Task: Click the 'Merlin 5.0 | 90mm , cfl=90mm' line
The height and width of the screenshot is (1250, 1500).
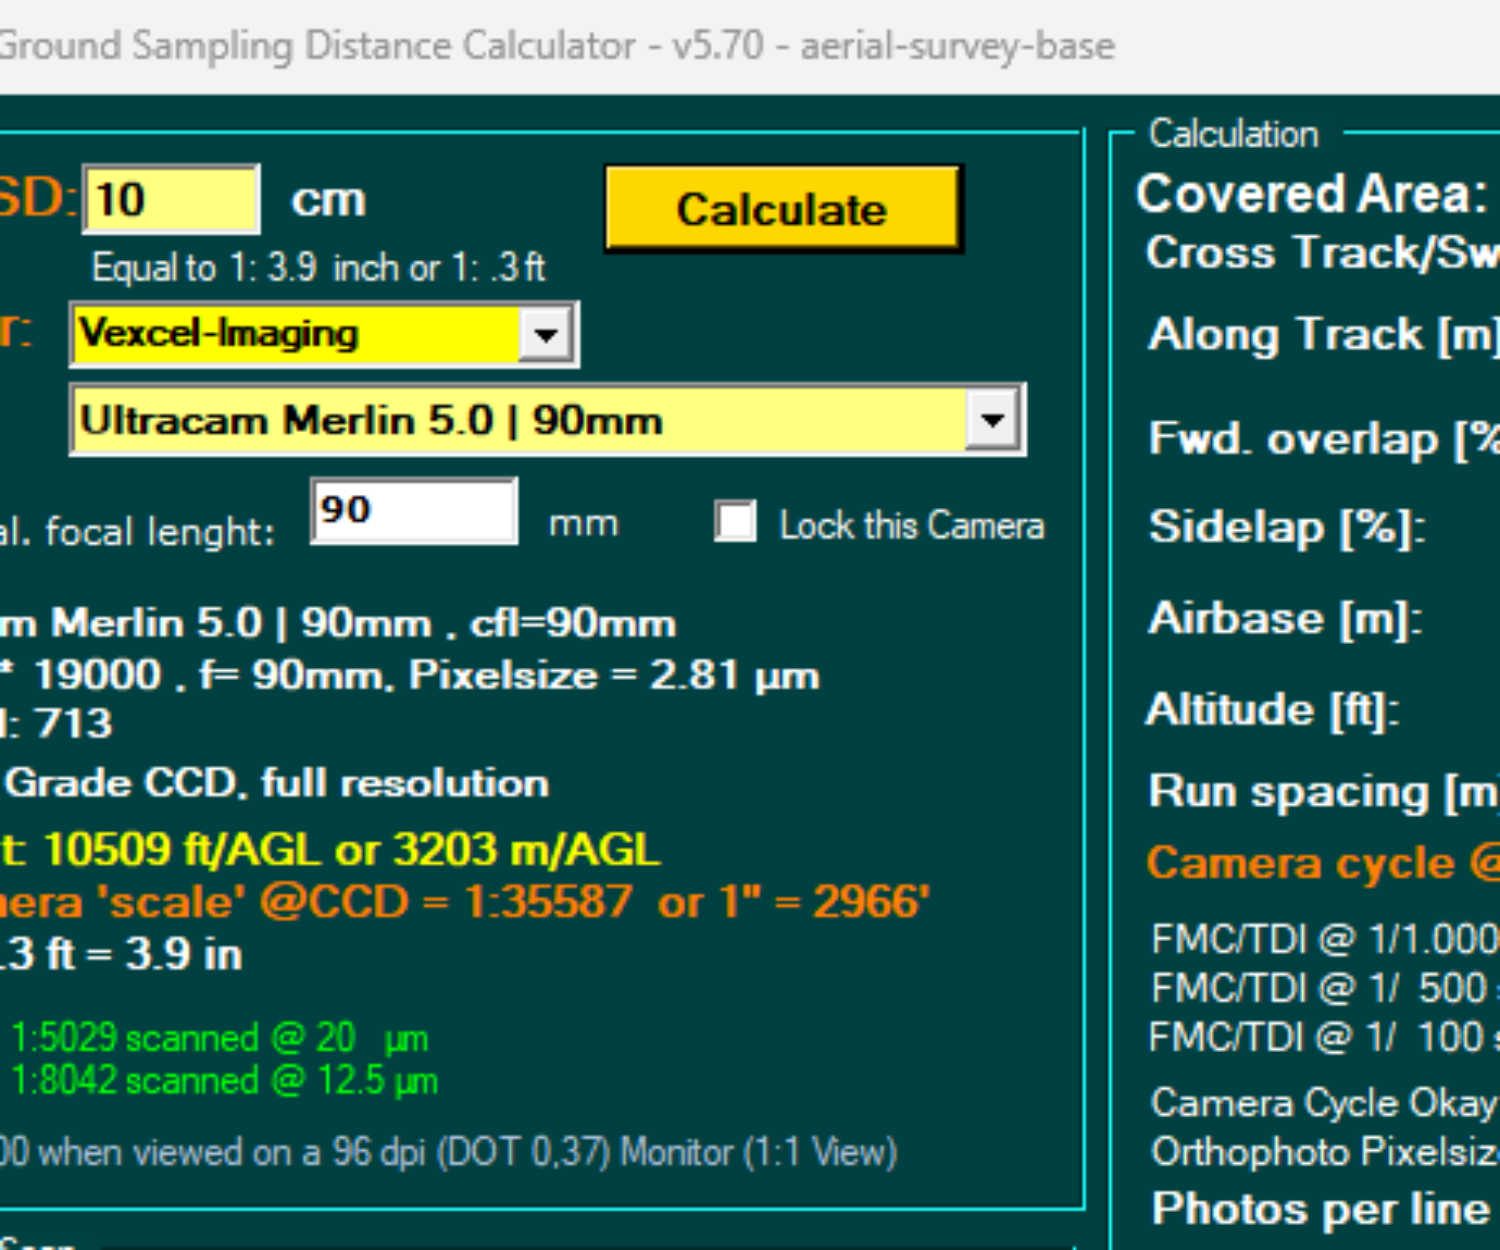Action: pyautogui.click(x=338, y=623)
